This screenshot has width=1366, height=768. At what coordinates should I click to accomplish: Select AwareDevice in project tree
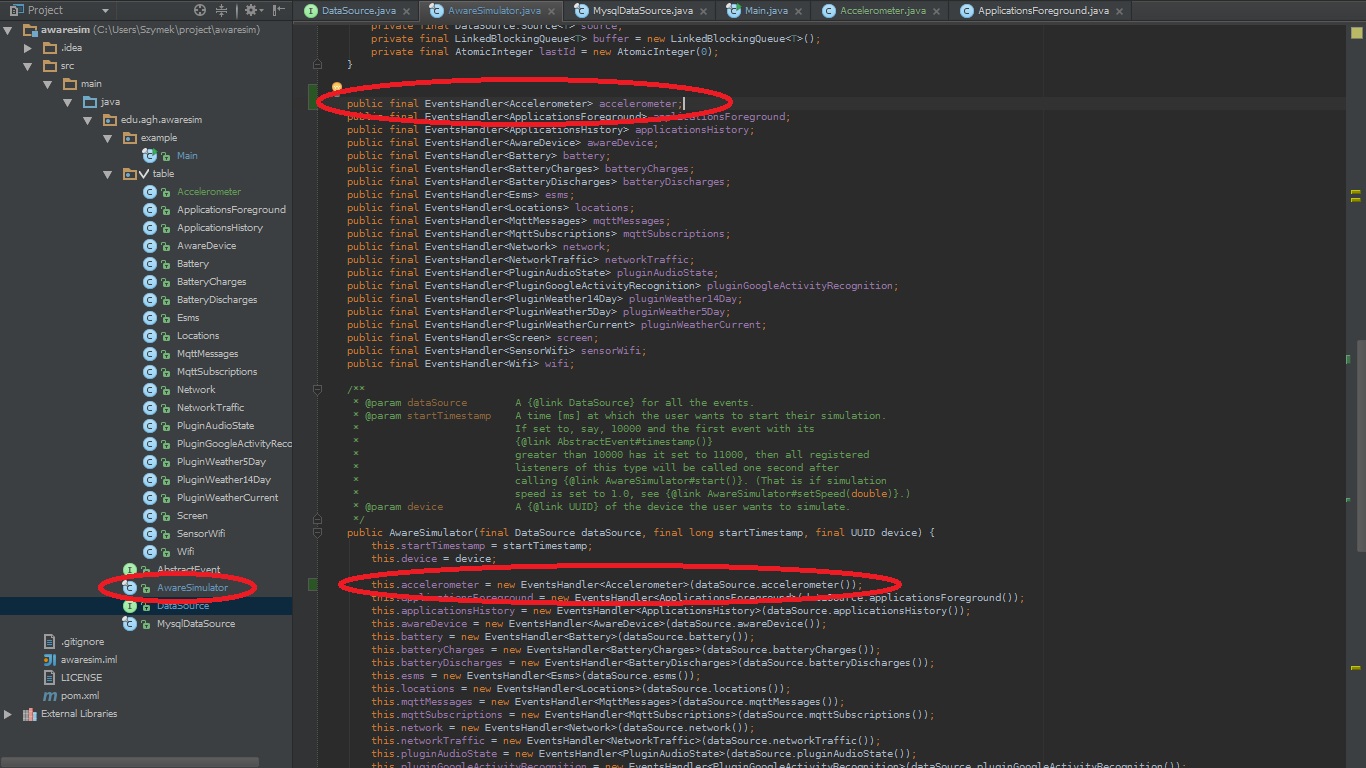click(x=207, y=246)
